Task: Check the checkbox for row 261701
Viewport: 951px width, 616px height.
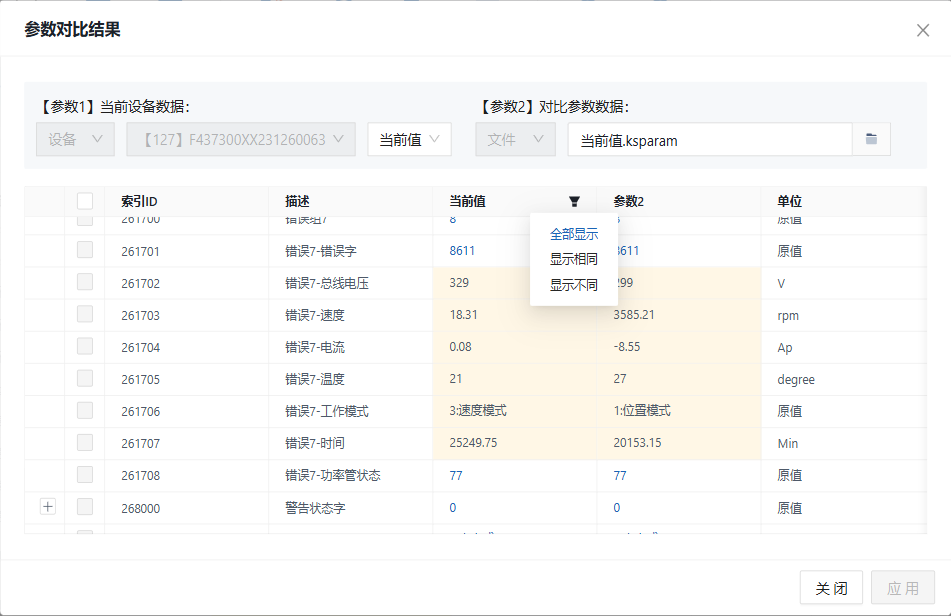Action: coord(85,250)
